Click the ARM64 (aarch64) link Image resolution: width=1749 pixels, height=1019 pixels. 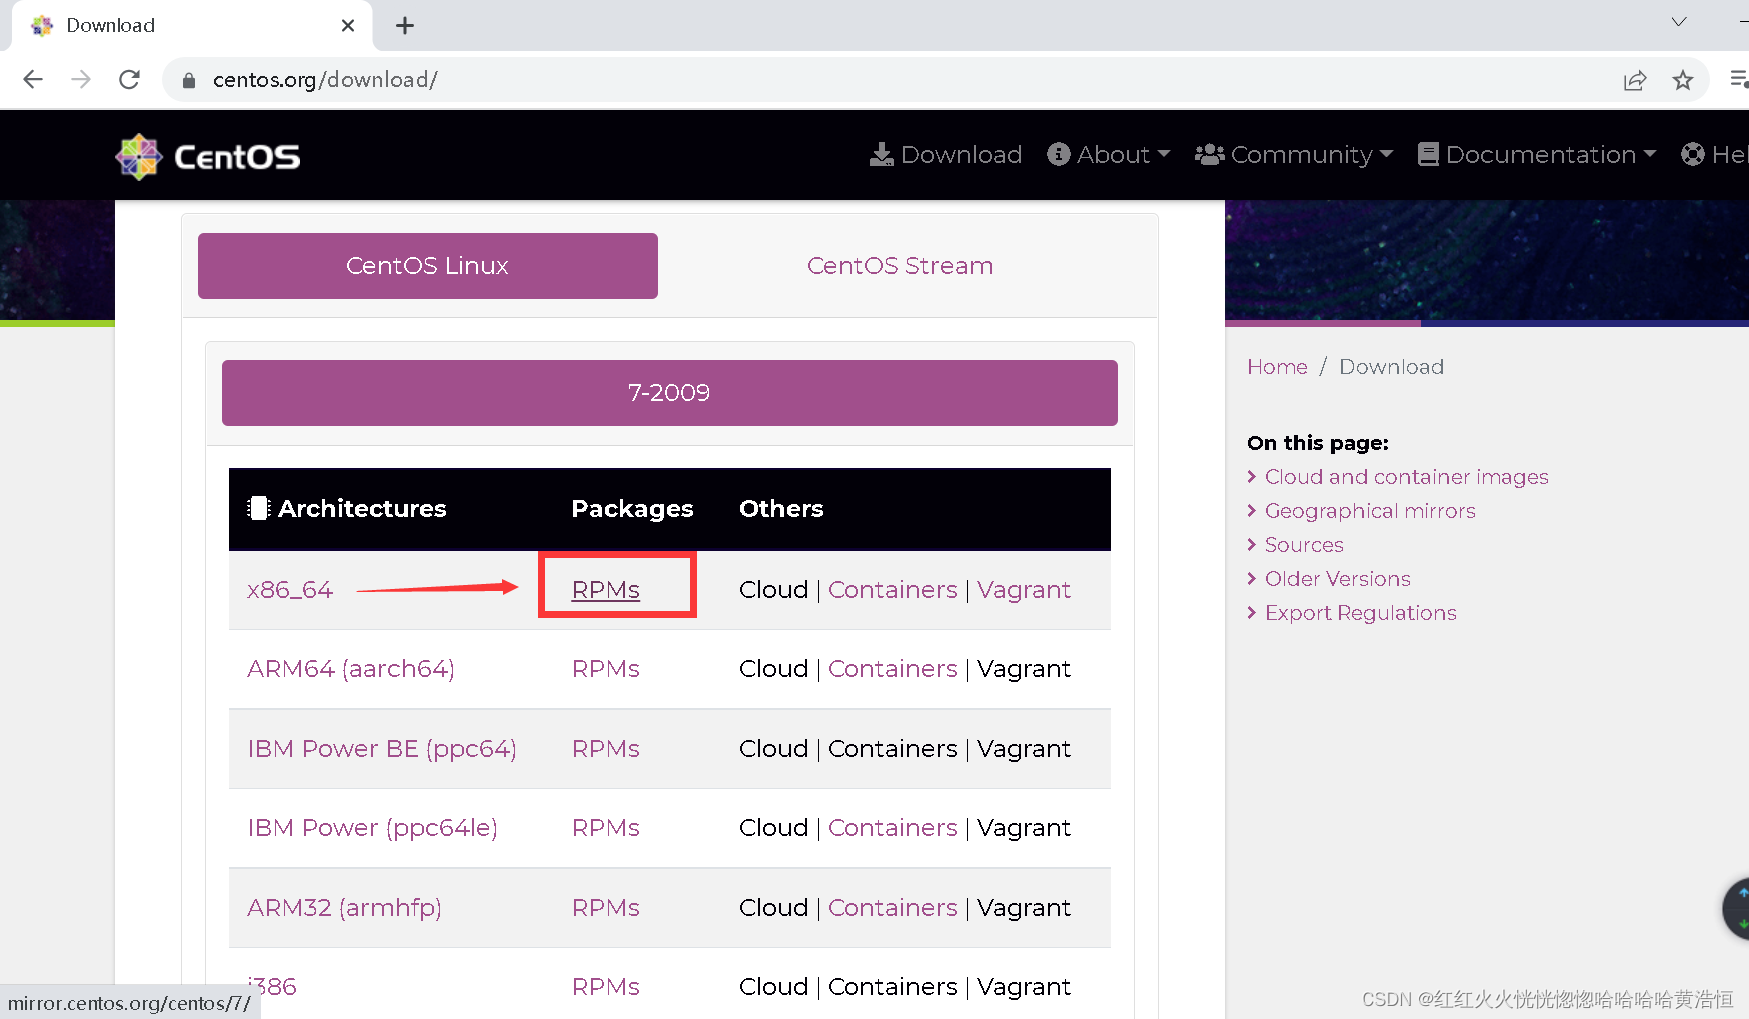(x=351, y=669)
